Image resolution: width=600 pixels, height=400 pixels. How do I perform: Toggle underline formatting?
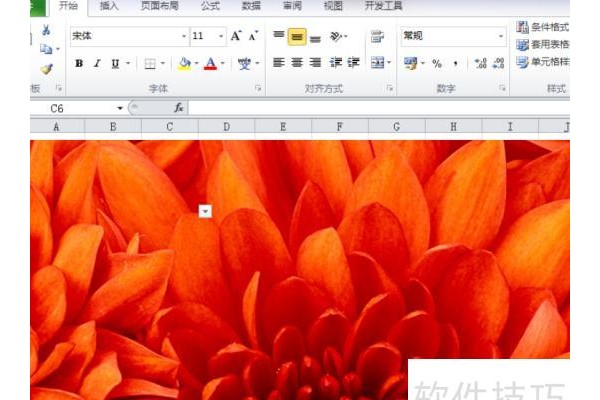[x=115, y=63]
